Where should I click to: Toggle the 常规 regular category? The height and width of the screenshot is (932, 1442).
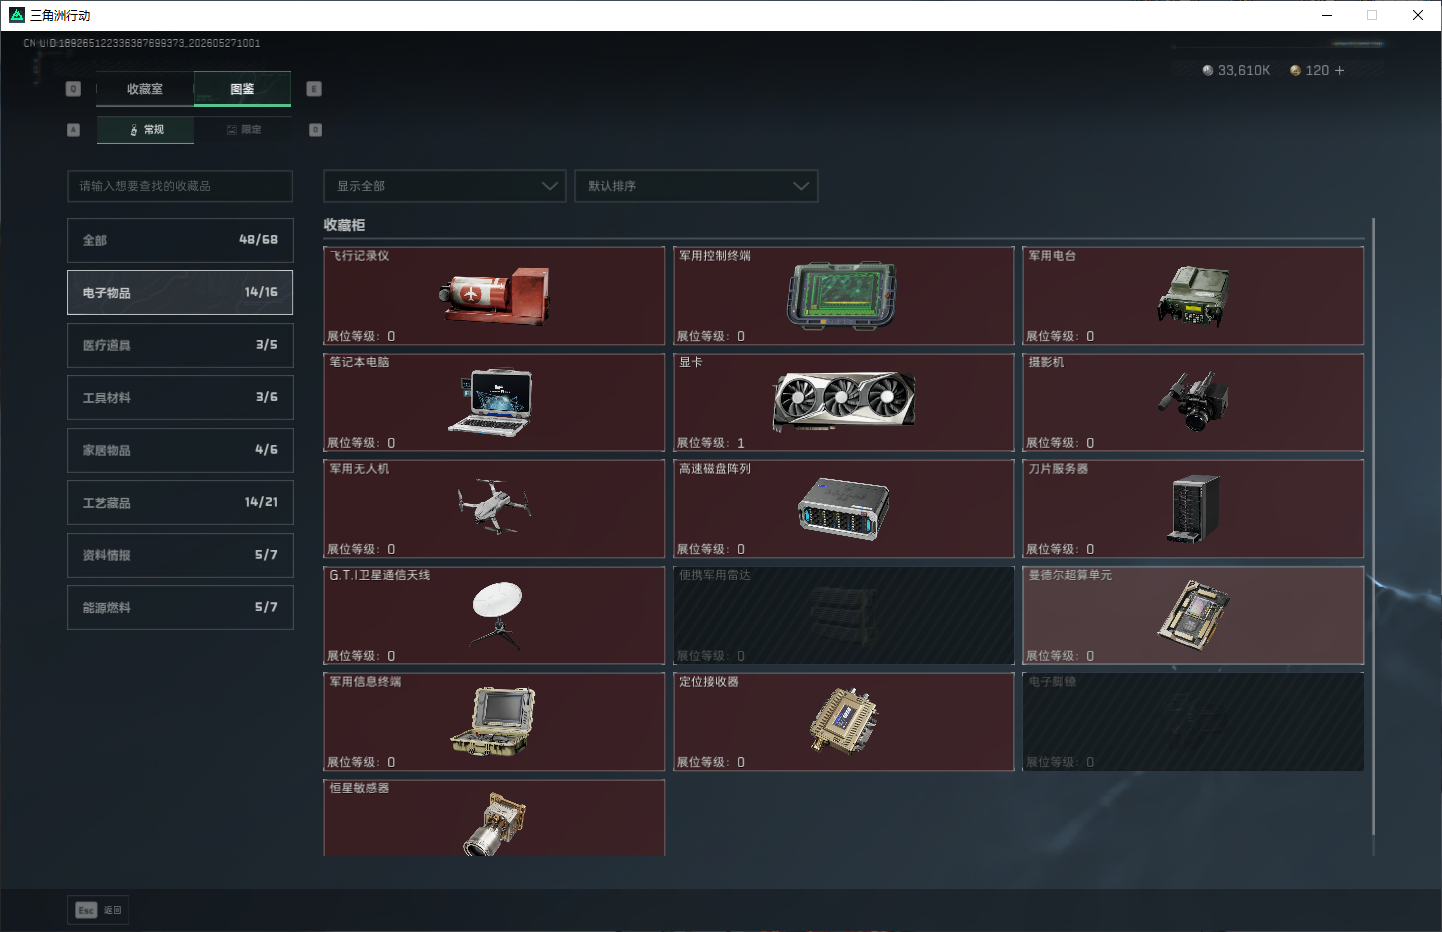146,130
